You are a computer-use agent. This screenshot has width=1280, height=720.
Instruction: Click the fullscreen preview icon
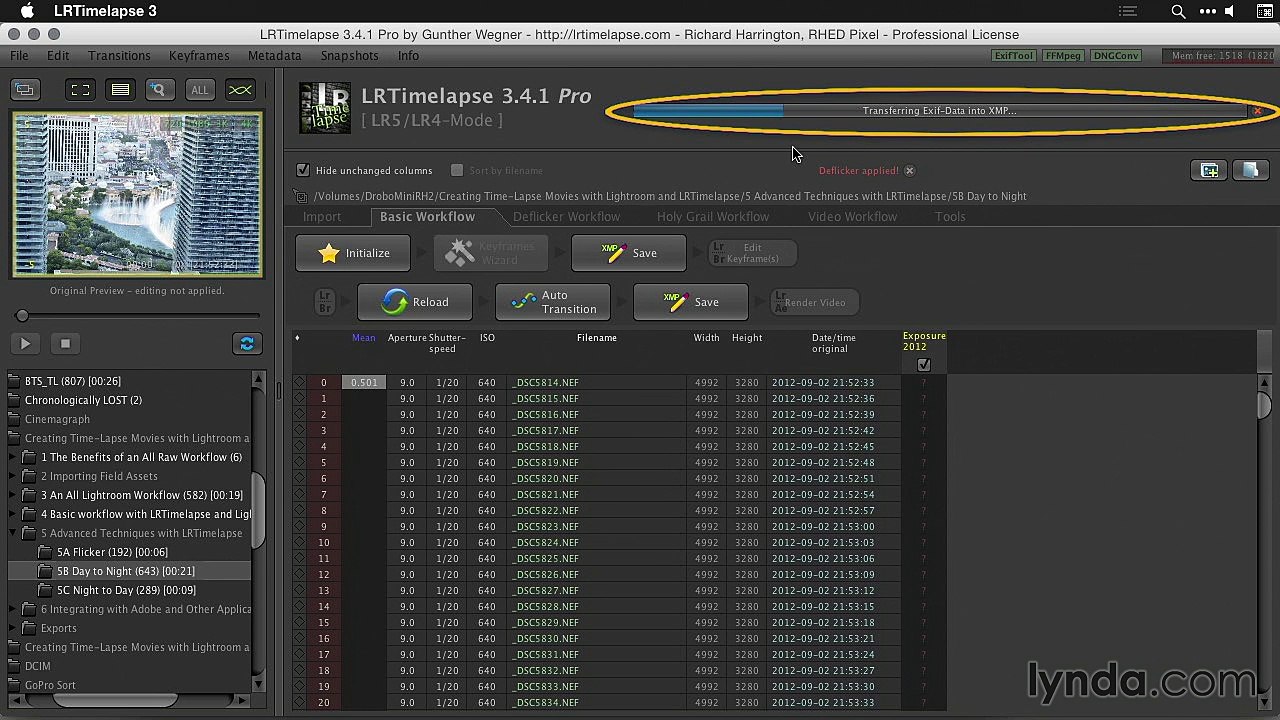[80, 90]
